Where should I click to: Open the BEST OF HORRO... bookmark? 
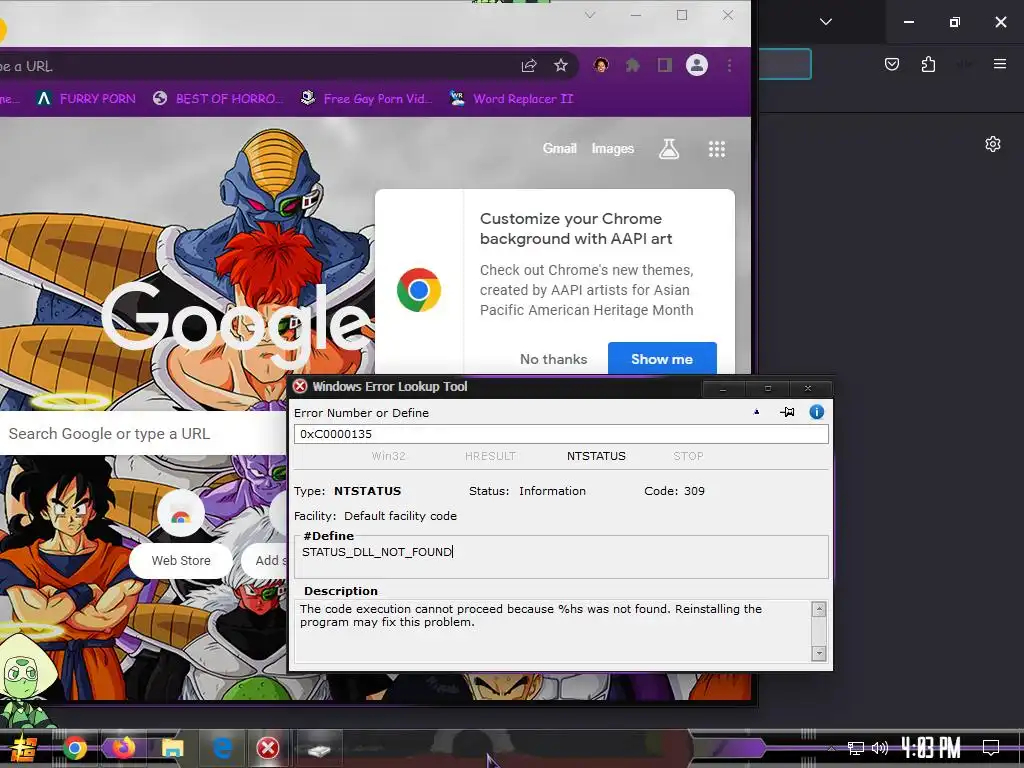coord(218,99)
